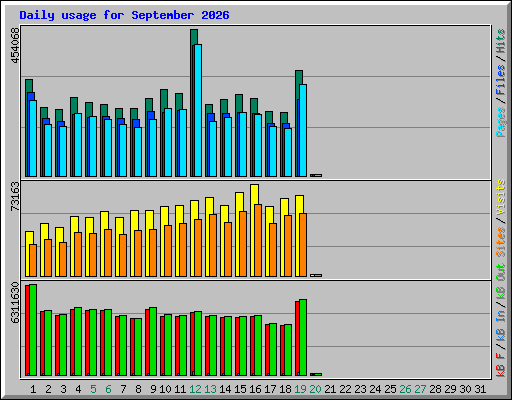Click day label '18' on the x-axis

(285, 389)
